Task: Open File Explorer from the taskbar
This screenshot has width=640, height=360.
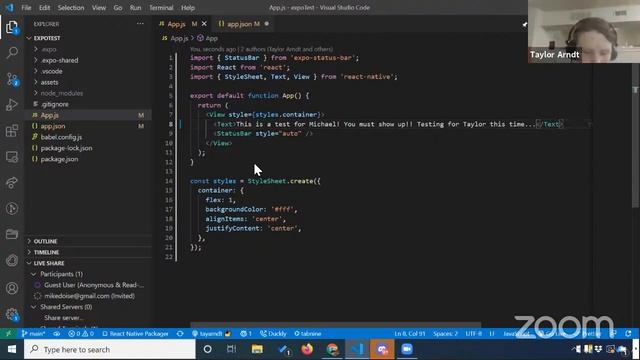Action: (x=257, y=349)
